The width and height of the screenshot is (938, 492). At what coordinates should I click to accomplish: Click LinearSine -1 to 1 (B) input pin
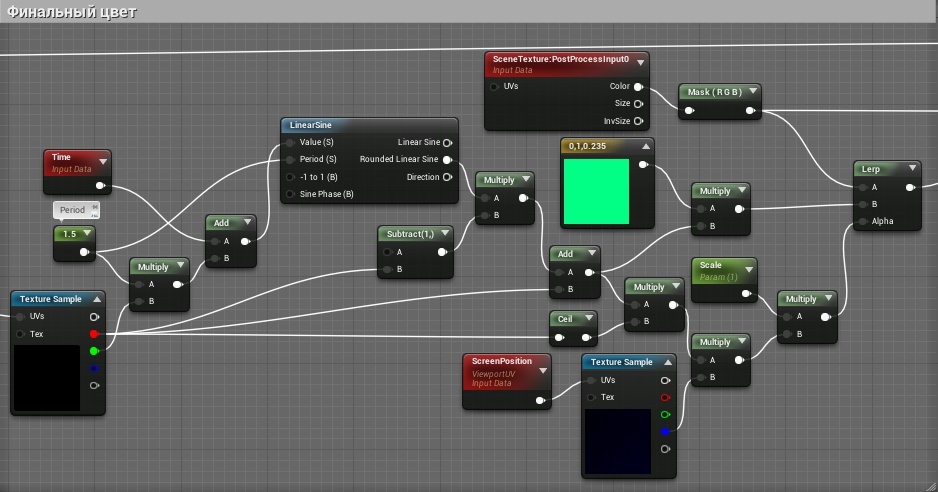tap(290, 177)
